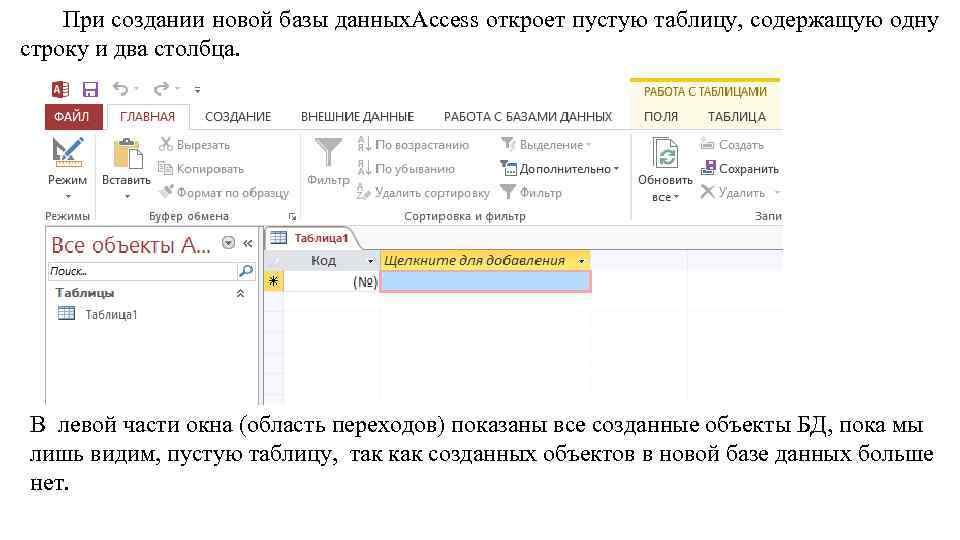
Task: Click the search magnifier icon
Action: (246, 271)
